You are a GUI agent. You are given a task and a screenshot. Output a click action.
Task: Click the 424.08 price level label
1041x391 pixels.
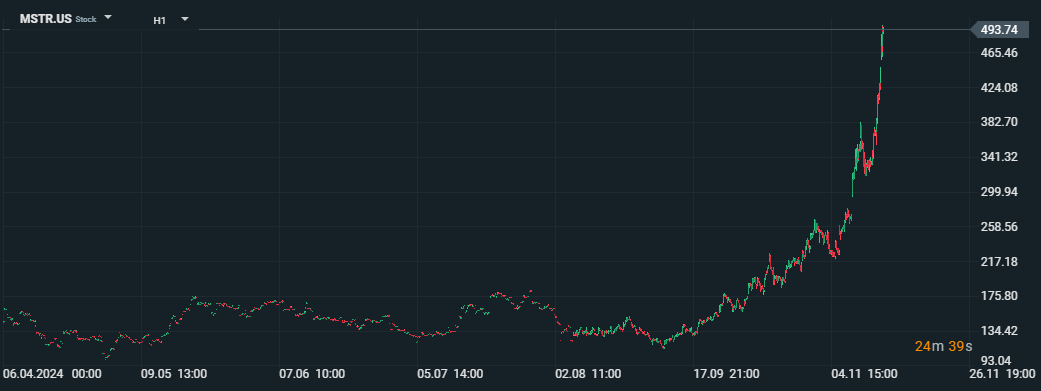(999, 88)
